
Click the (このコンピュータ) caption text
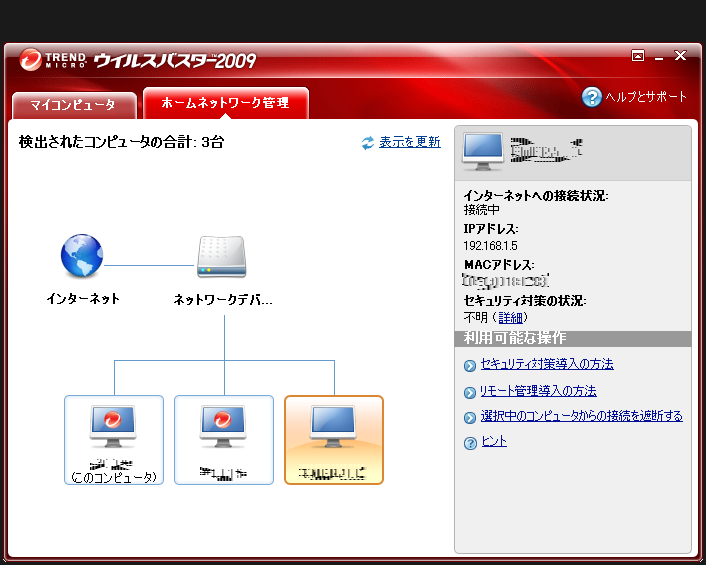pyautogui.click(x=114, y=477)
